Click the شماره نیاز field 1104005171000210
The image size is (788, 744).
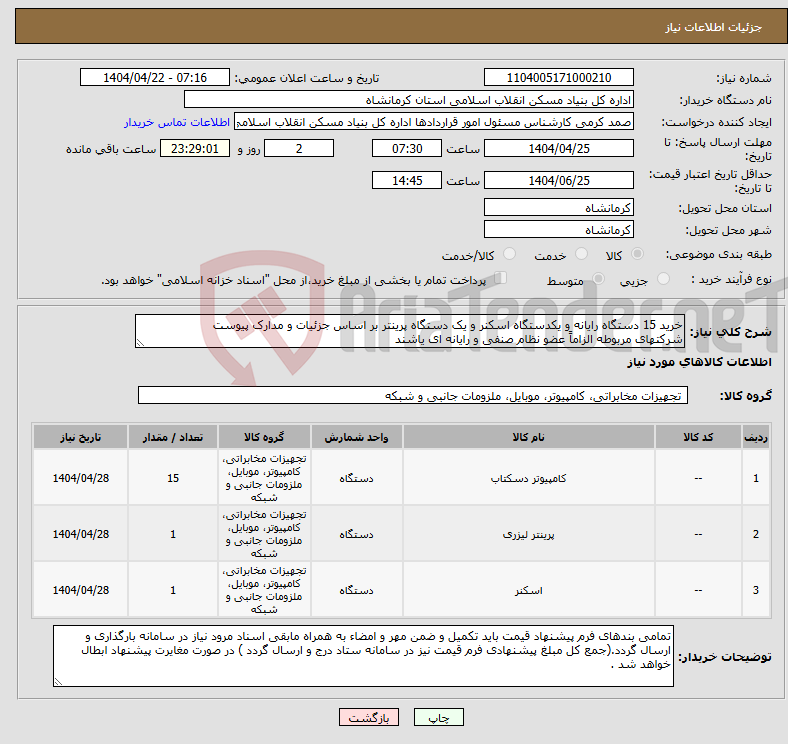click(x=558, y=77)
